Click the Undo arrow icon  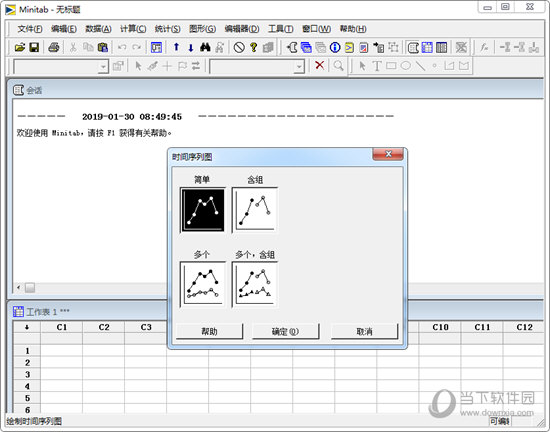tap(122, 47)
